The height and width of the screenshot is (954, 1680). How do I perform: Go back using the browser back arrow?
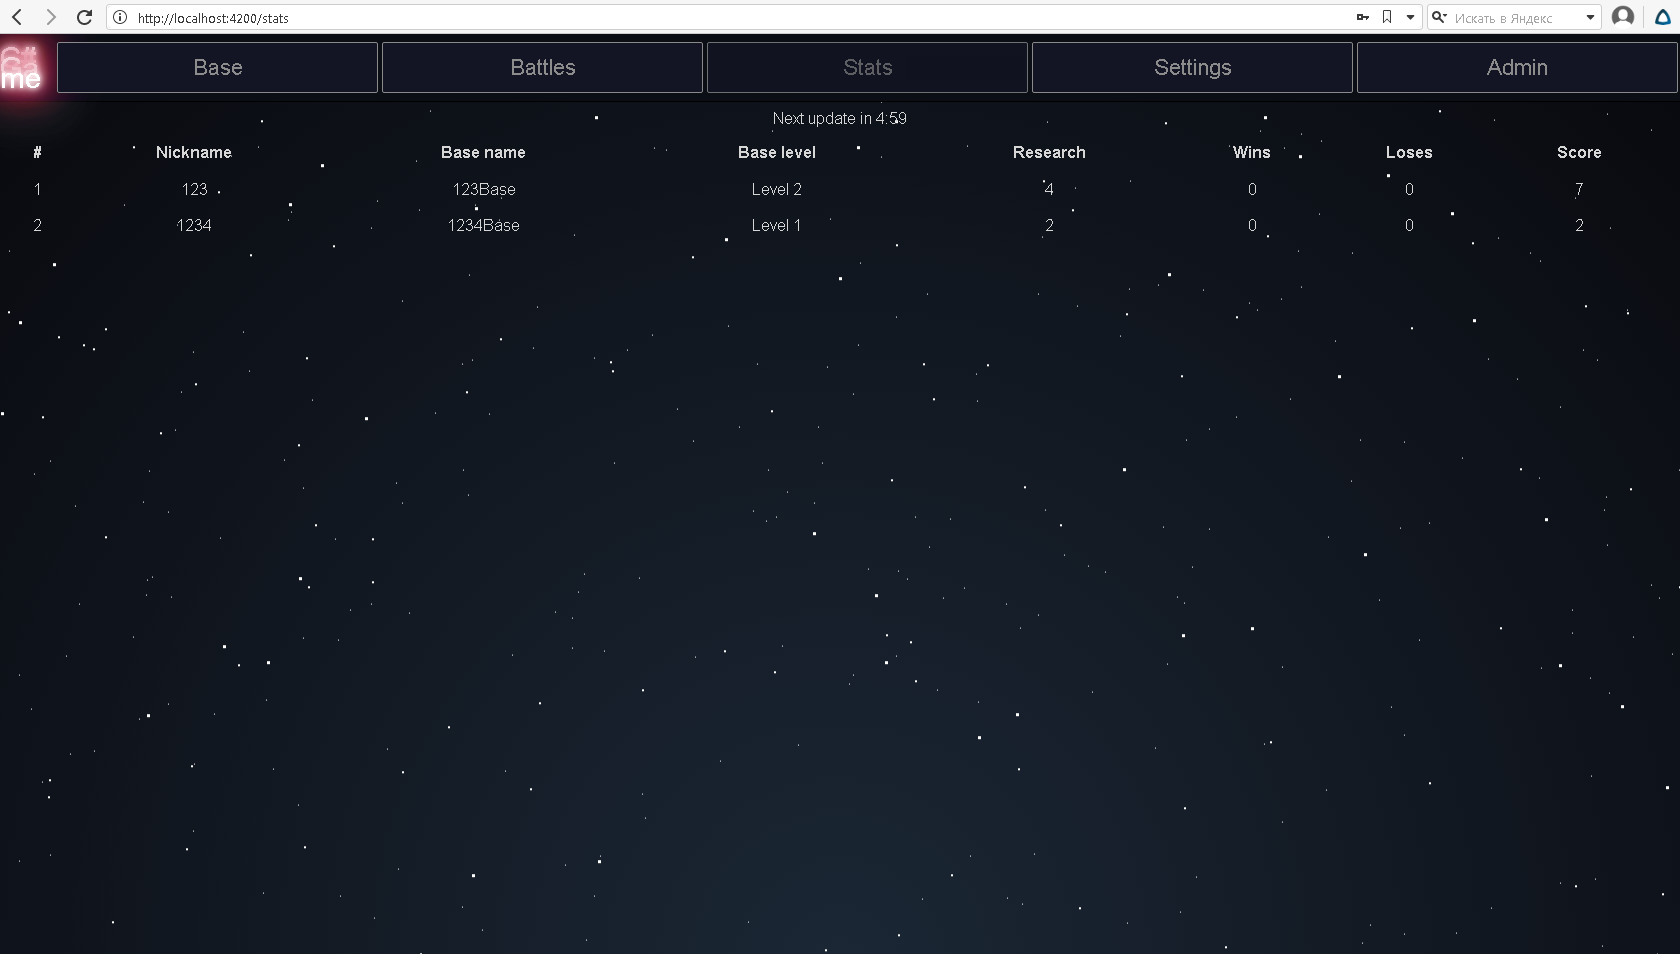[x=17, y=17]
